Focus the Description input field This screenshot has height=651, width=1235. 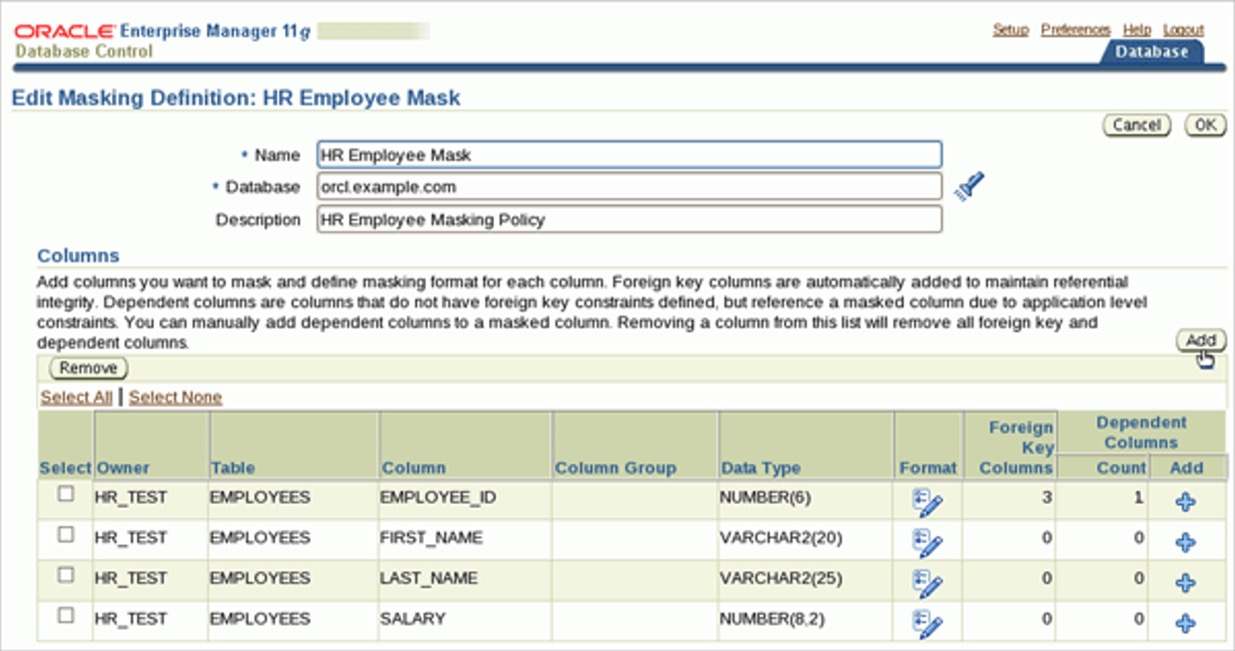tap(629, 219)
